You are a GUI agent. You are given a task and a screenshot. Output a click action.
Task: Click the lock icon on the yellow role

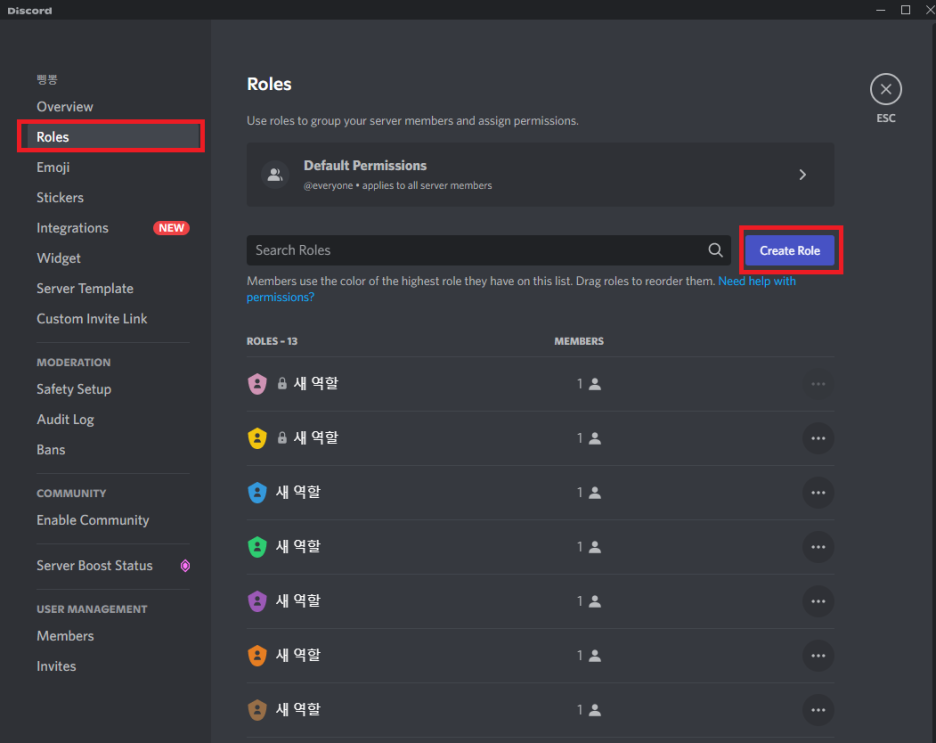pos(282,438)
